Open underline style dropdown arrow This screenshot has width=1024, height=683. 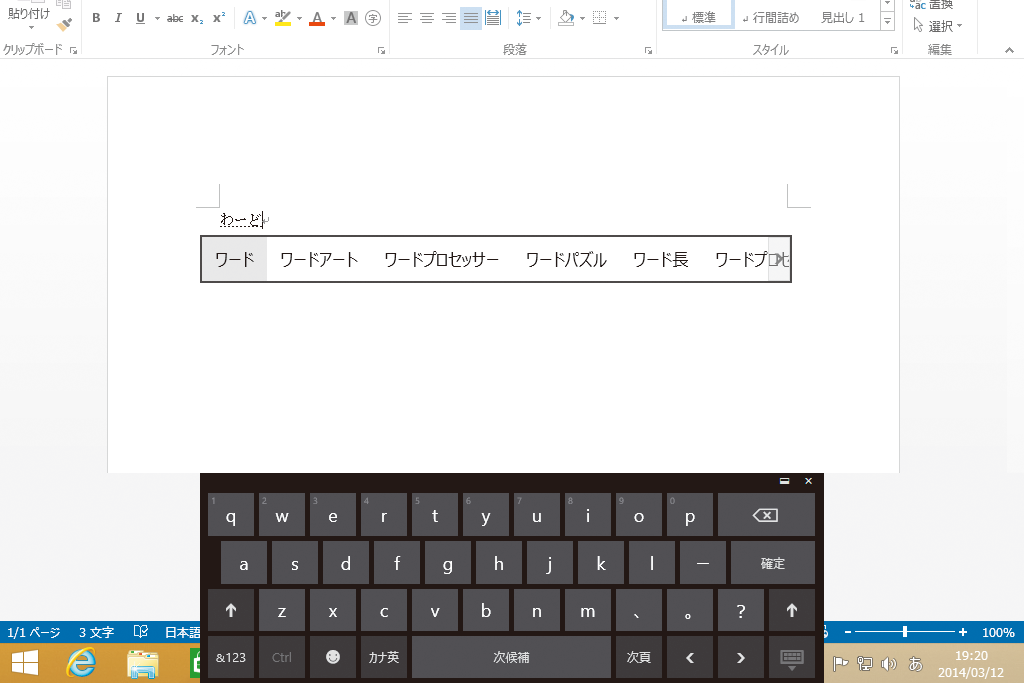coord(157,18)
